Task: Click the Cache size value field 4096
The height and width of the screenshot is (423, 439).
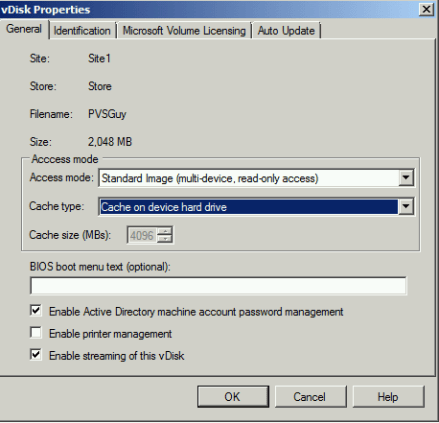Action: [x=142, y=235]
